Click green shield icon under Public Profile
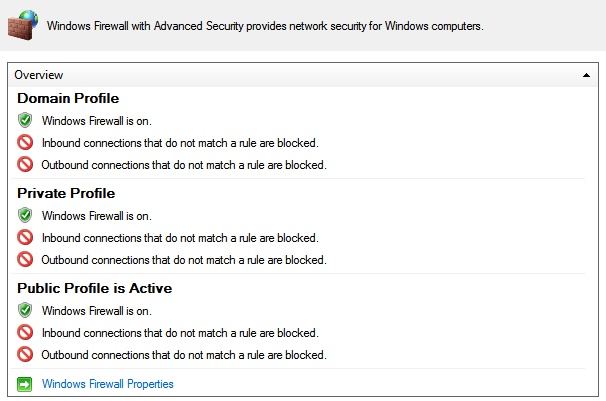The height and width of the screenshot is (401, 606). pos(25,310)
